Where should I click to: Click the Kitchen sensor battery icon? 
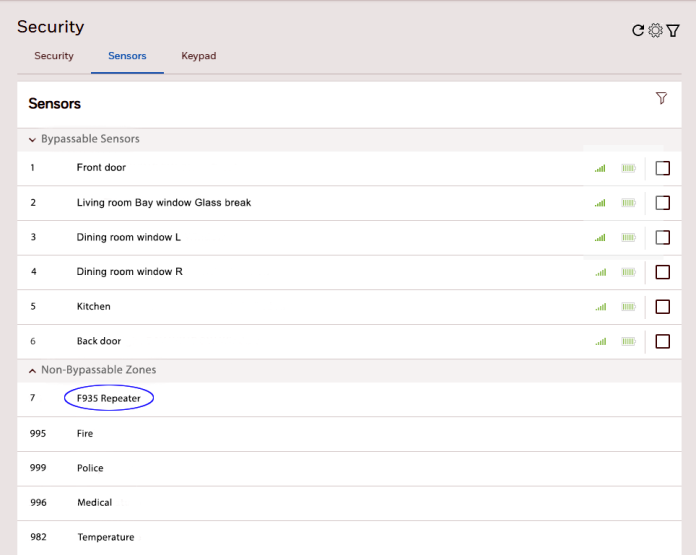click(628, 307)
